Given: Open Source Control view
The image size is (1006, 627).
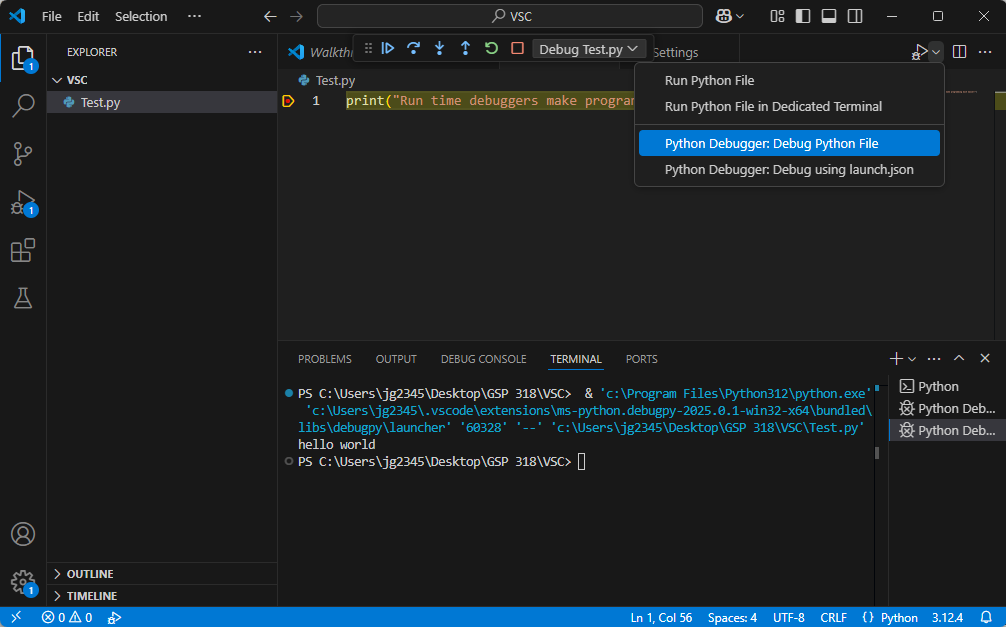Looking at the screenshot, I should pos(23,153).
